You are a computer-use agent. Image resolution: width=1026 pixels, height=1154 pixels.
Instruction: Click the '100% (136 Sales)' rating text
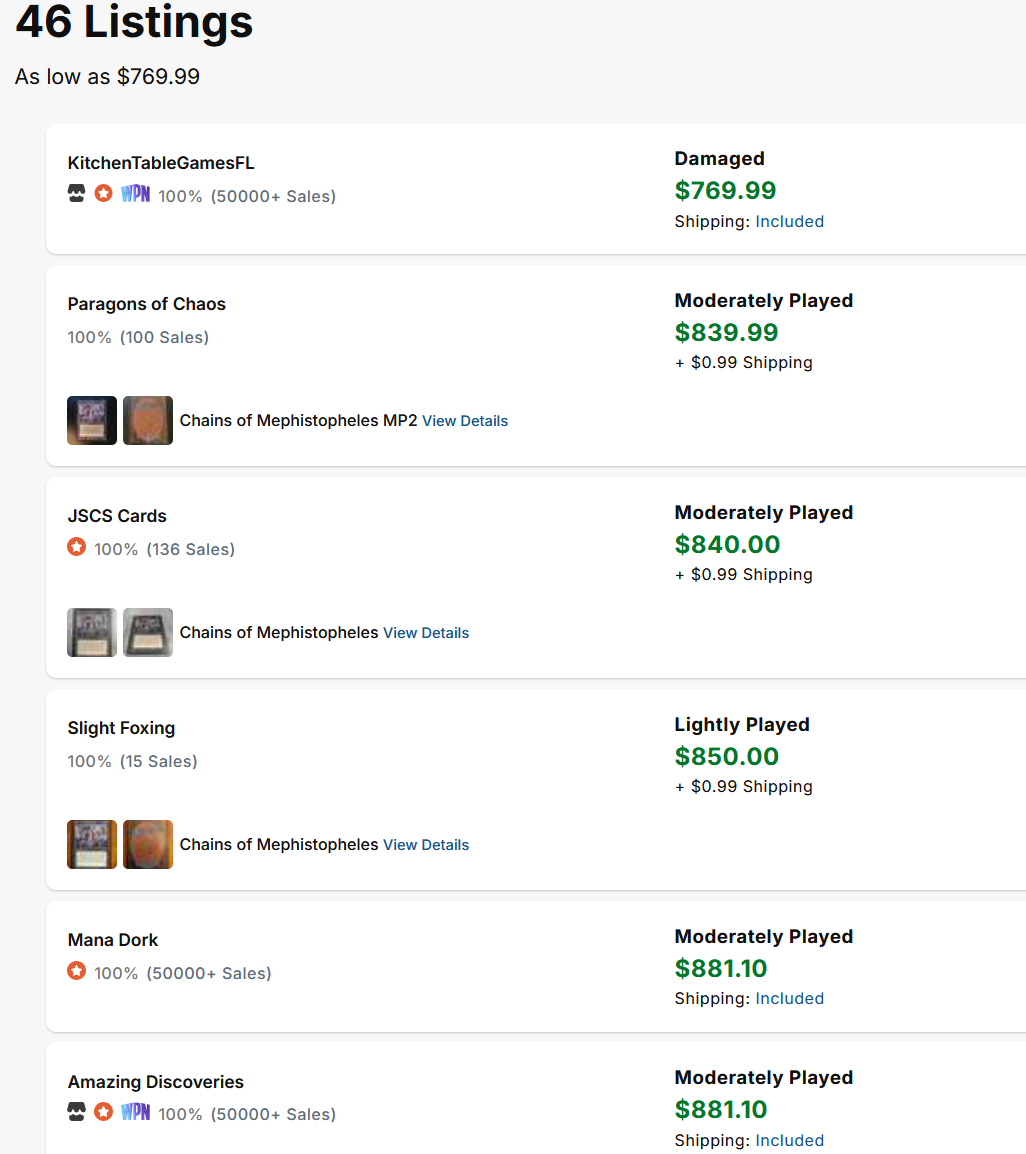(164, 549)
